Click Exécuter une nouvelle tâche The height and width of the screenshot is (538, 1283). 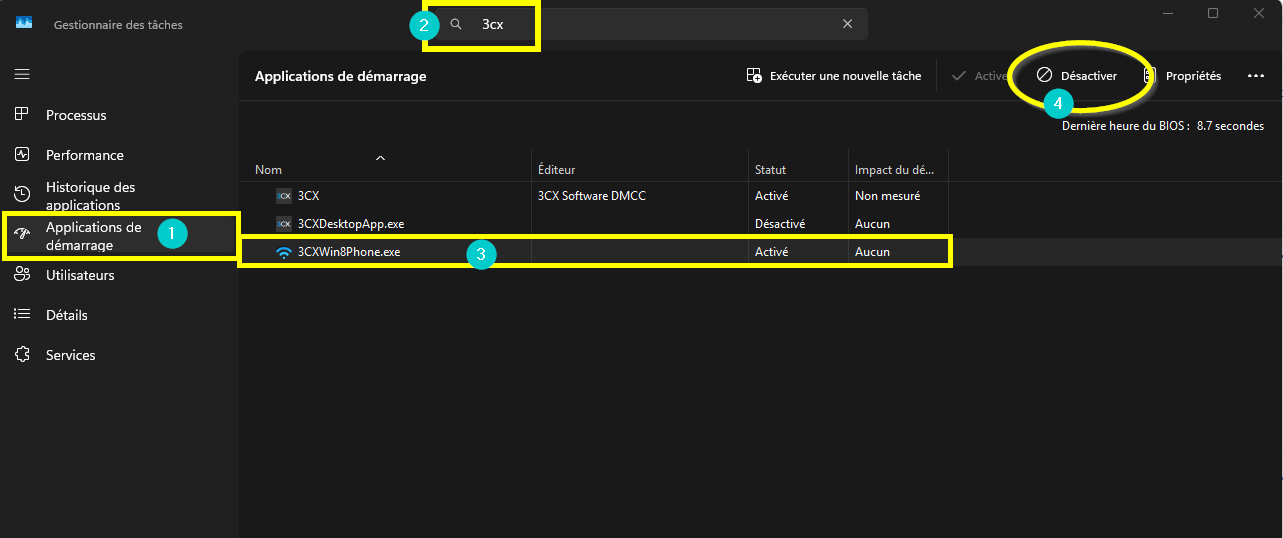point(834,75)
